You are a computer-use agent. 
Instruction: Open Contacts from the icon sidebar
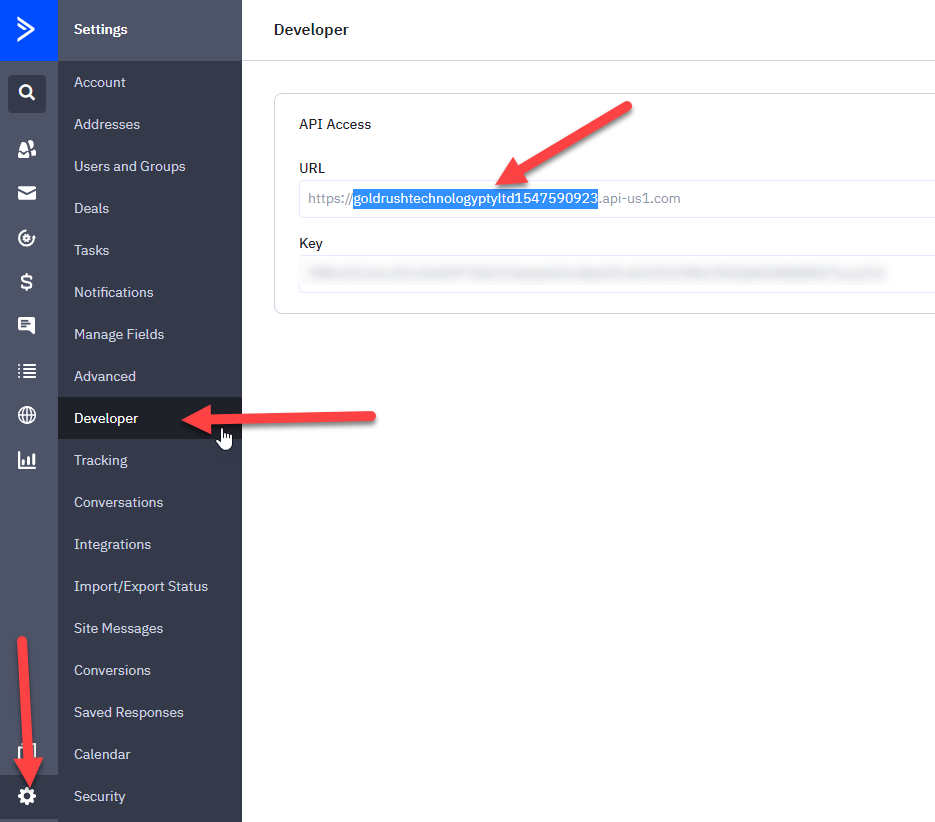click(27, 149)
